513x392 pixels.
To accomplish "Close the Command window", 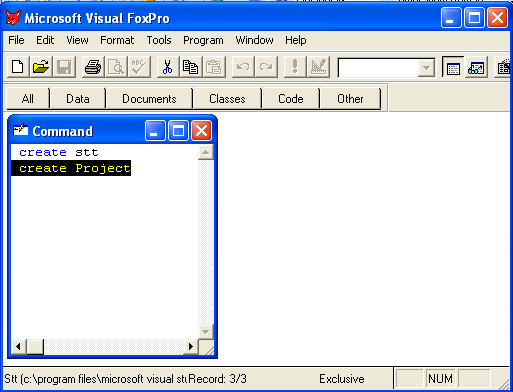I will (201, 130).
